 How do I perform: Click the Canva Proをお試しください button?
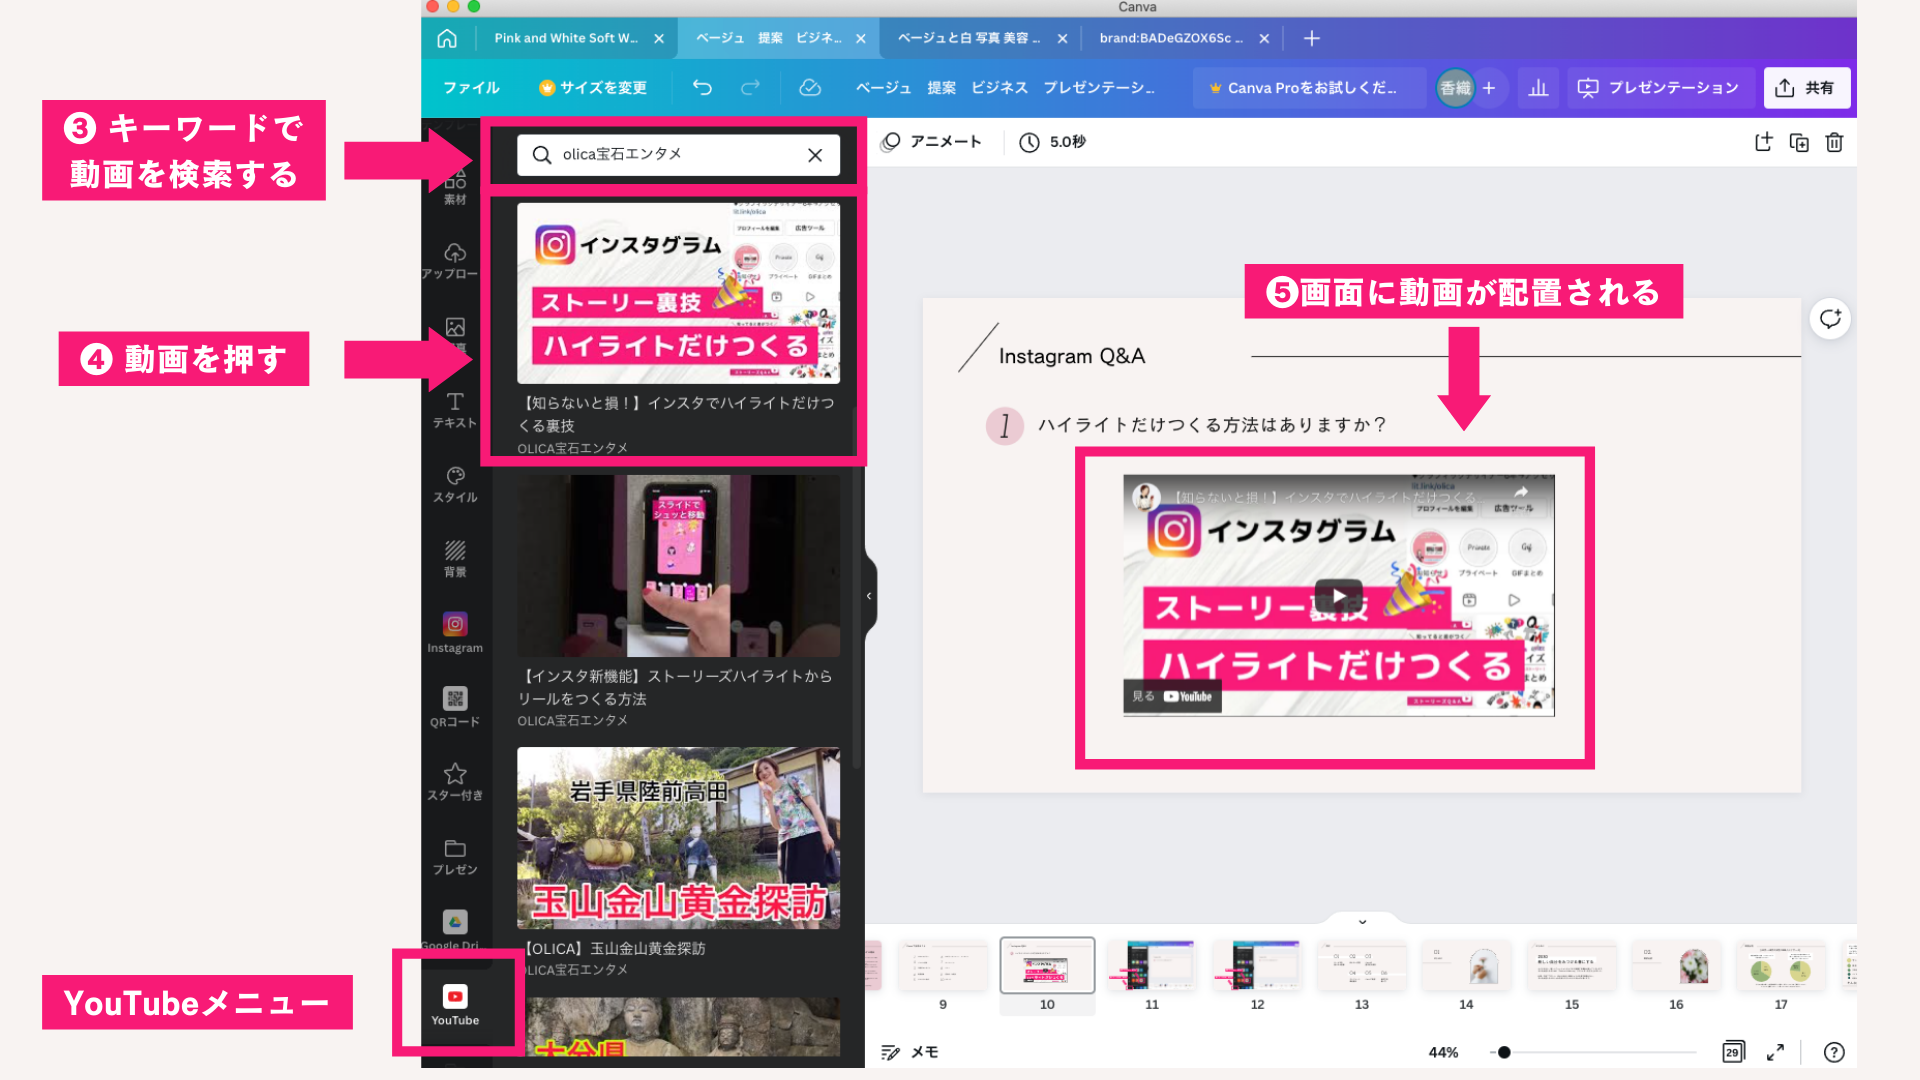pos(1308,88)
